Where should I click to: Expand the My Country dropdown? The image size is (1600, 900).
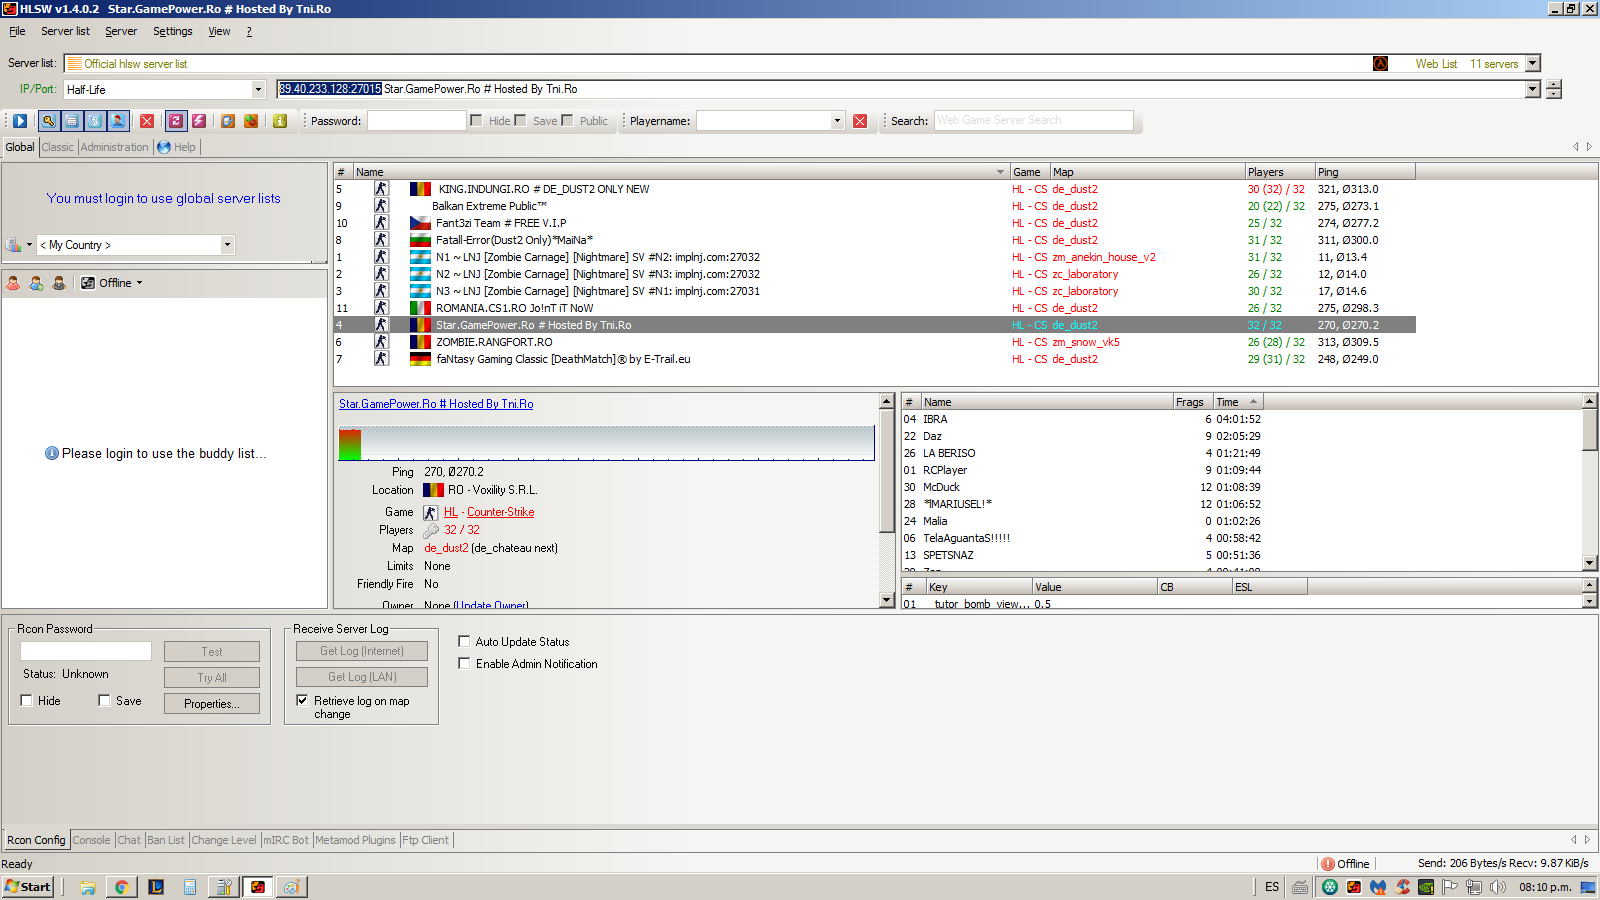pos(227,245)
